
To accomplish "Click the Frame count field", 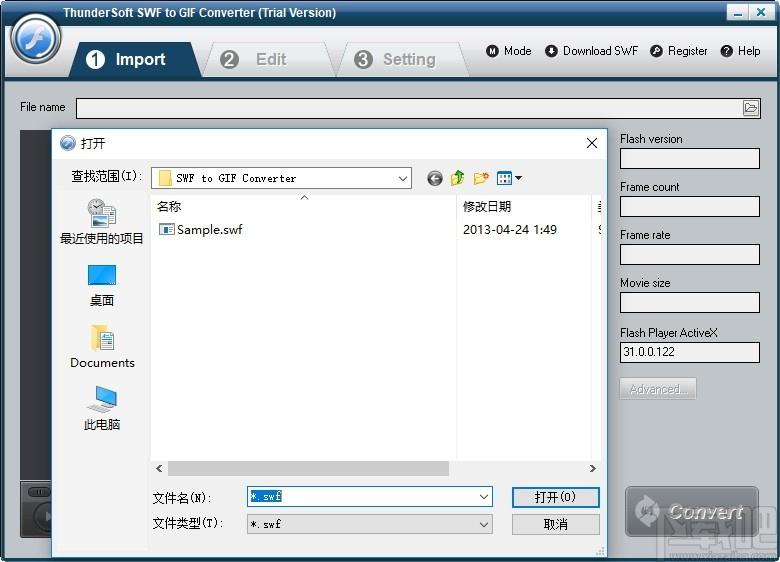I will tap(689, 206).
